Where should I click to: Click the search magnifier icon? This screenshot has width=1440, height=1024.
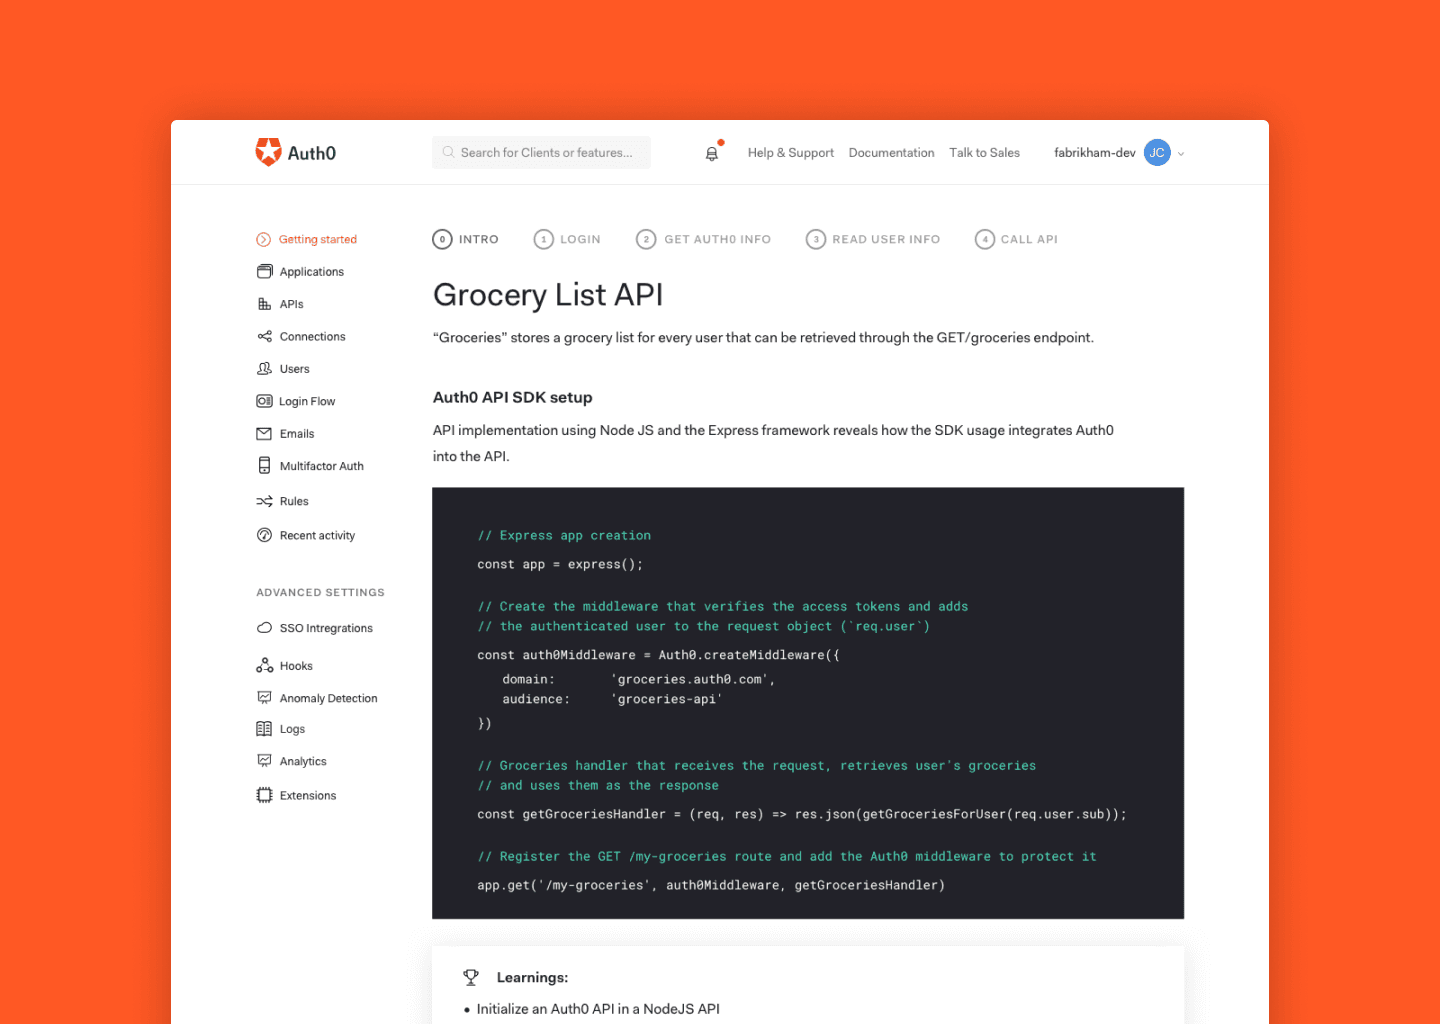tap(448, 152)
